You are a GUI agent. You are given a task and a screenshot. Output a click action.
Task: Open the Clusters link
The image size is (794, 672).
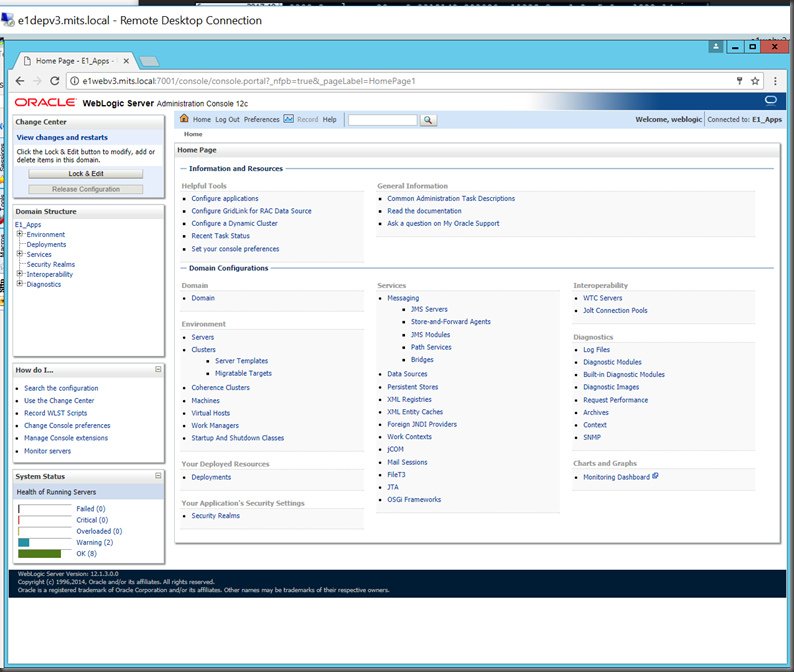pyautogui.click(x=203, y=349)
